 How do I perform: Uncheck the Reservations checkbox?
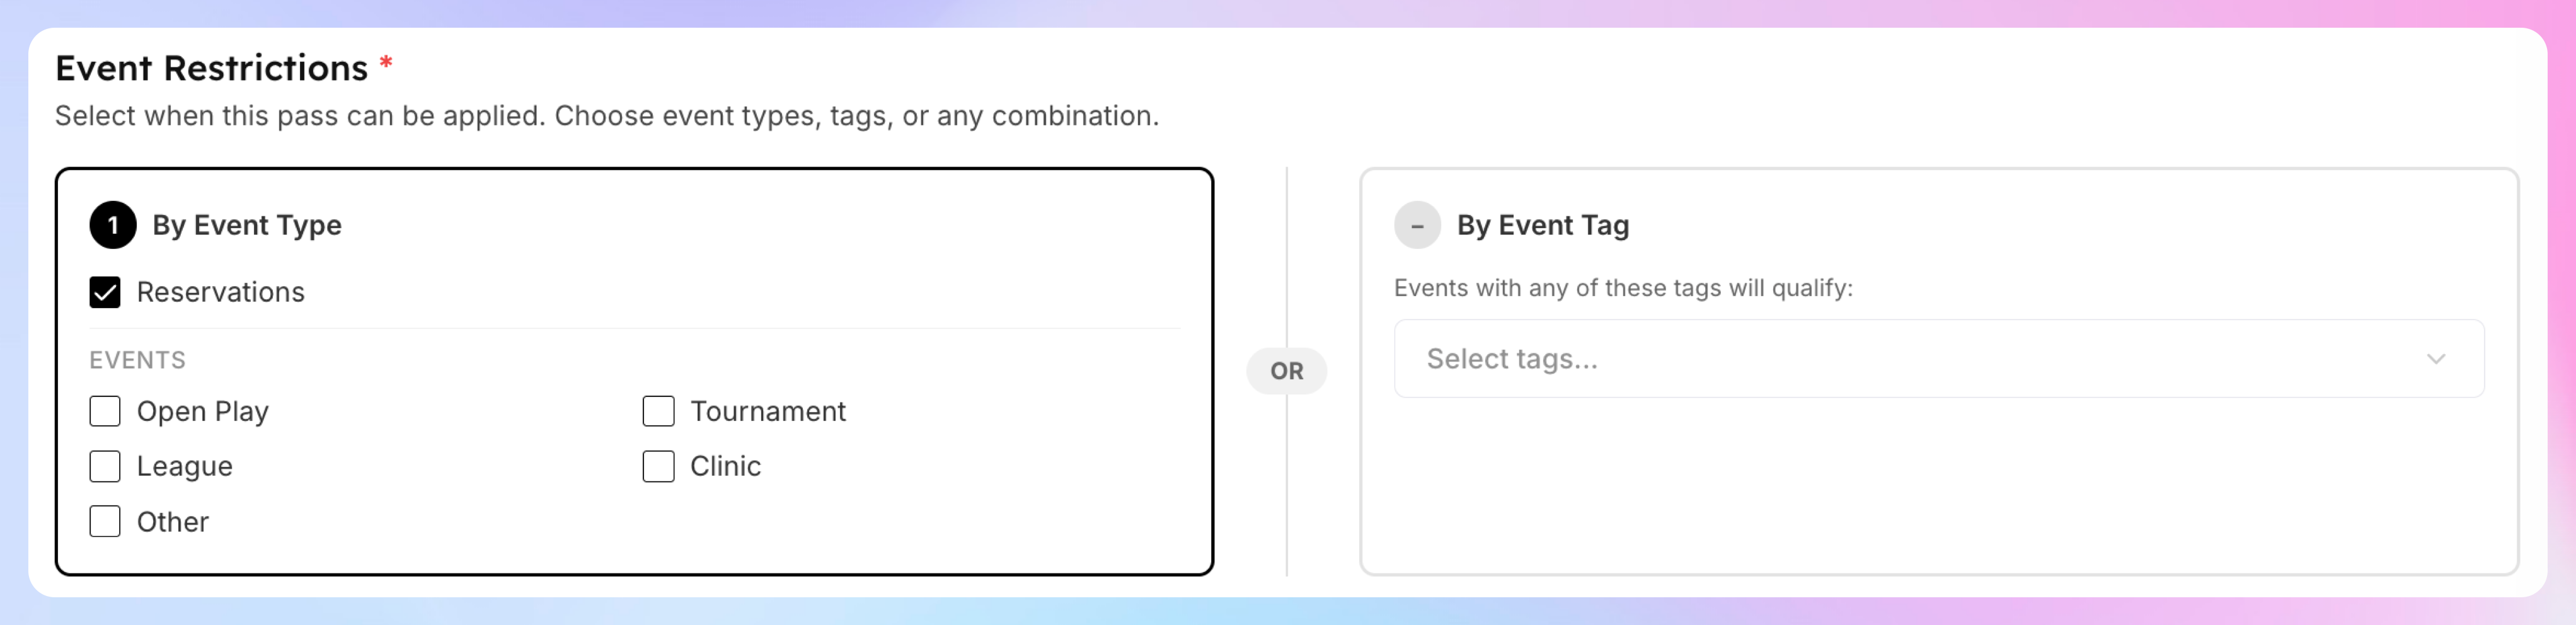(105, 292)
